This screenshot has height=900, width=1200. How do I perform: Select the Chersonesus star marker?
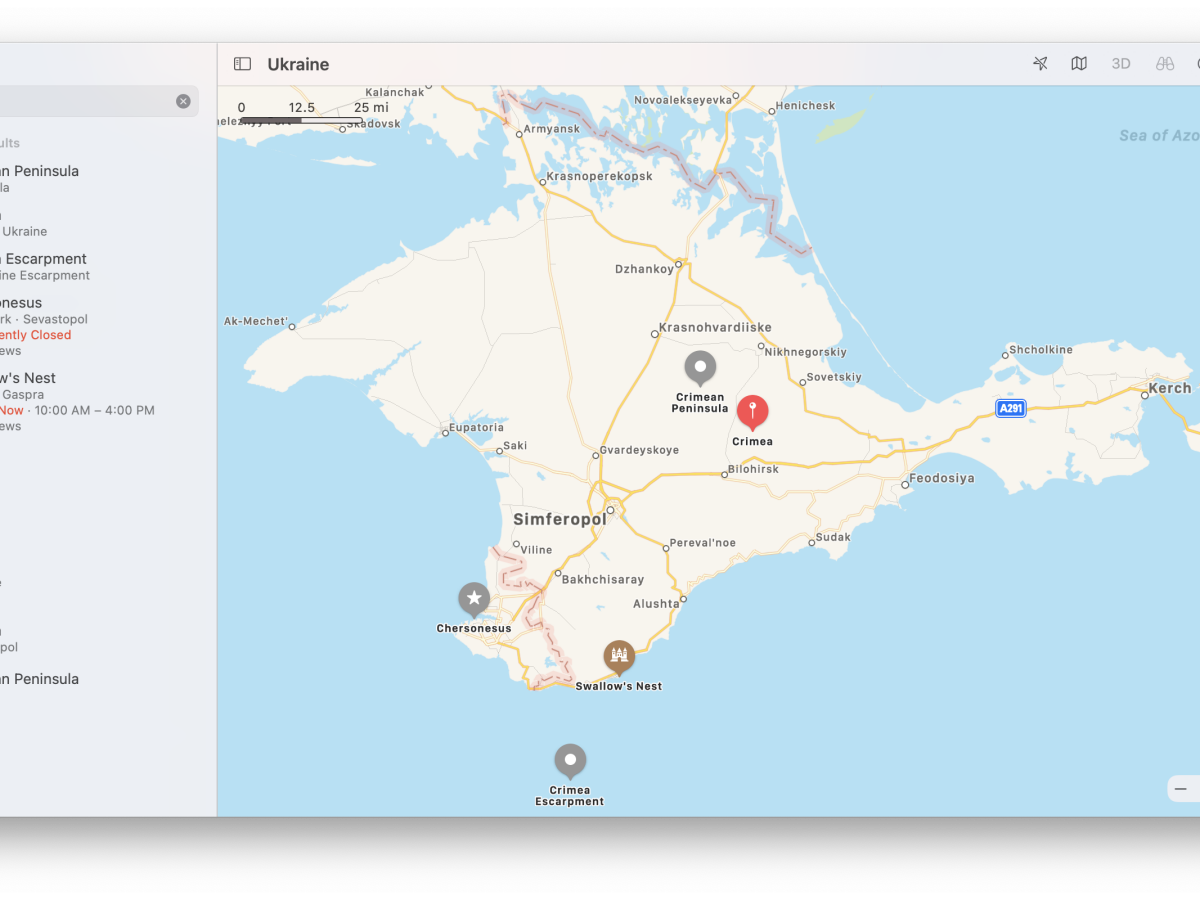click(474, 599)
